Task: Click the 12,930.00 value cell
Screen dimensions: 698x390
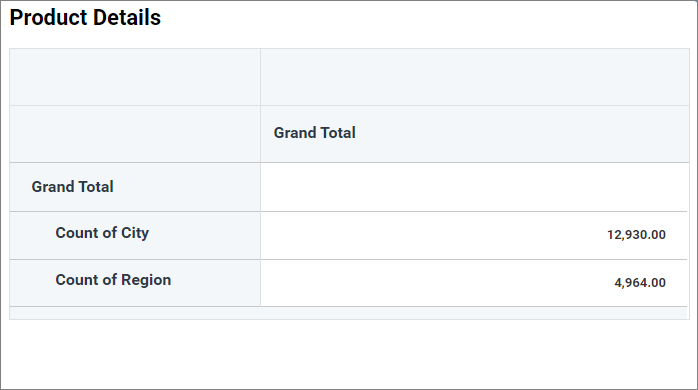Action: (474, 236)
